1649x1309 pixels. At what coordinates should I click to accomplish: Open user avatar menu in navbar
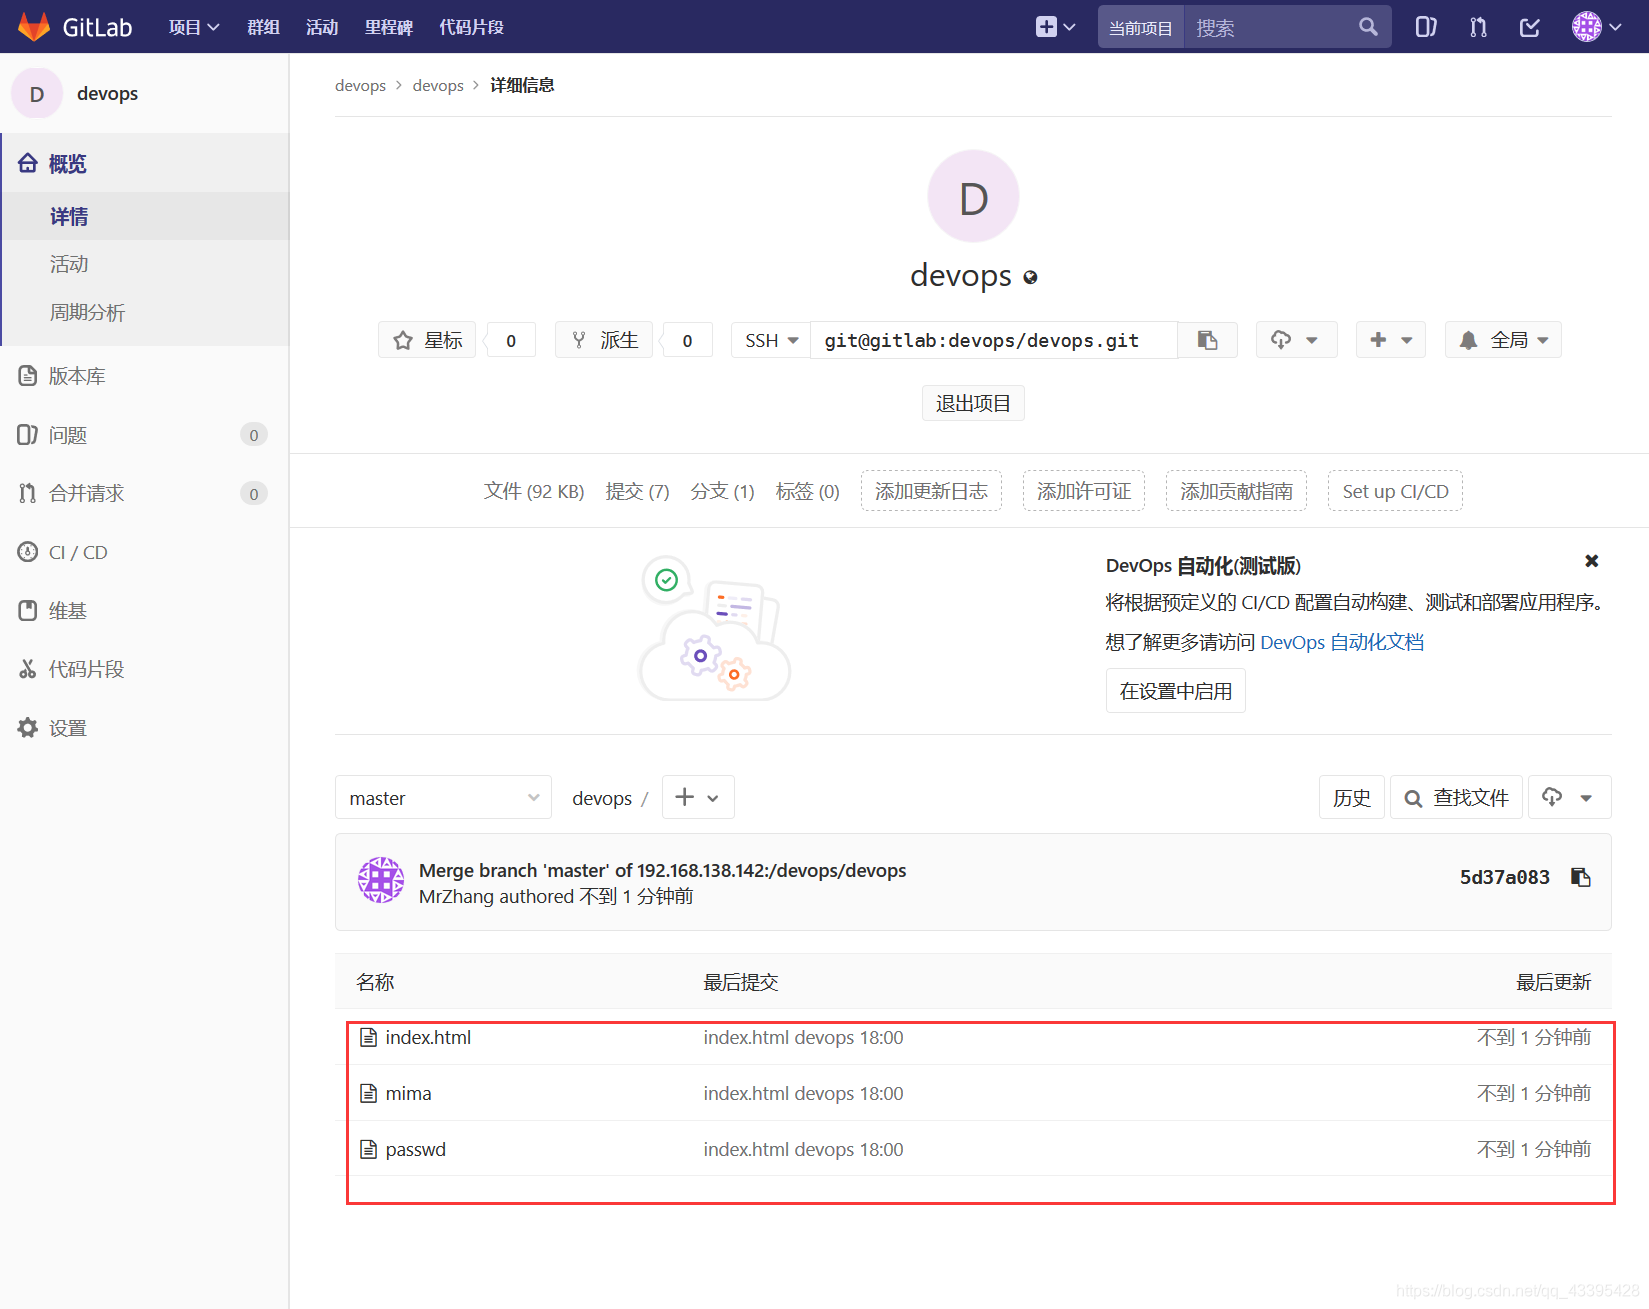tap(1596, 27)
